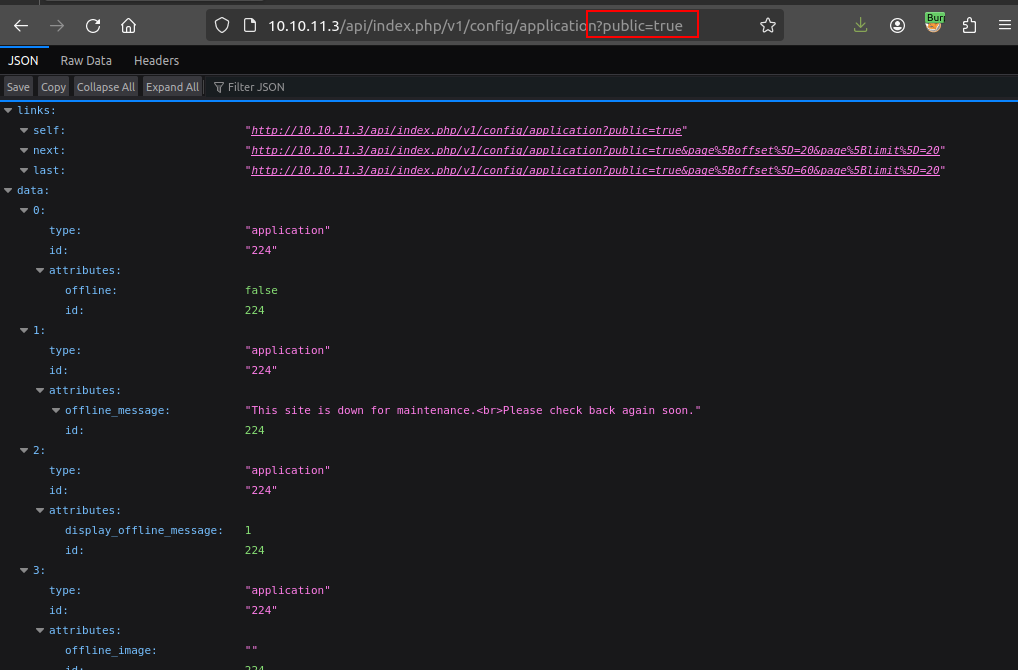The height and width of the screenshot is (670, 1018).
Task: Open the Downloads arrow icon
Action: point(861,26)
